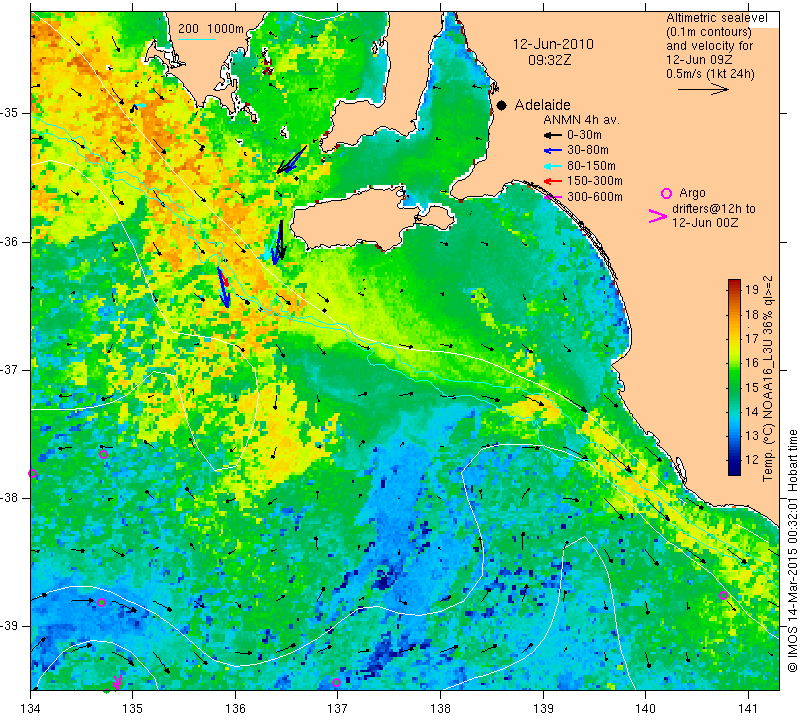This screenshot has width=800, height=720.
Task: Click the 0.5m/s velocity scale arrow
Action: tap(703, 90)
